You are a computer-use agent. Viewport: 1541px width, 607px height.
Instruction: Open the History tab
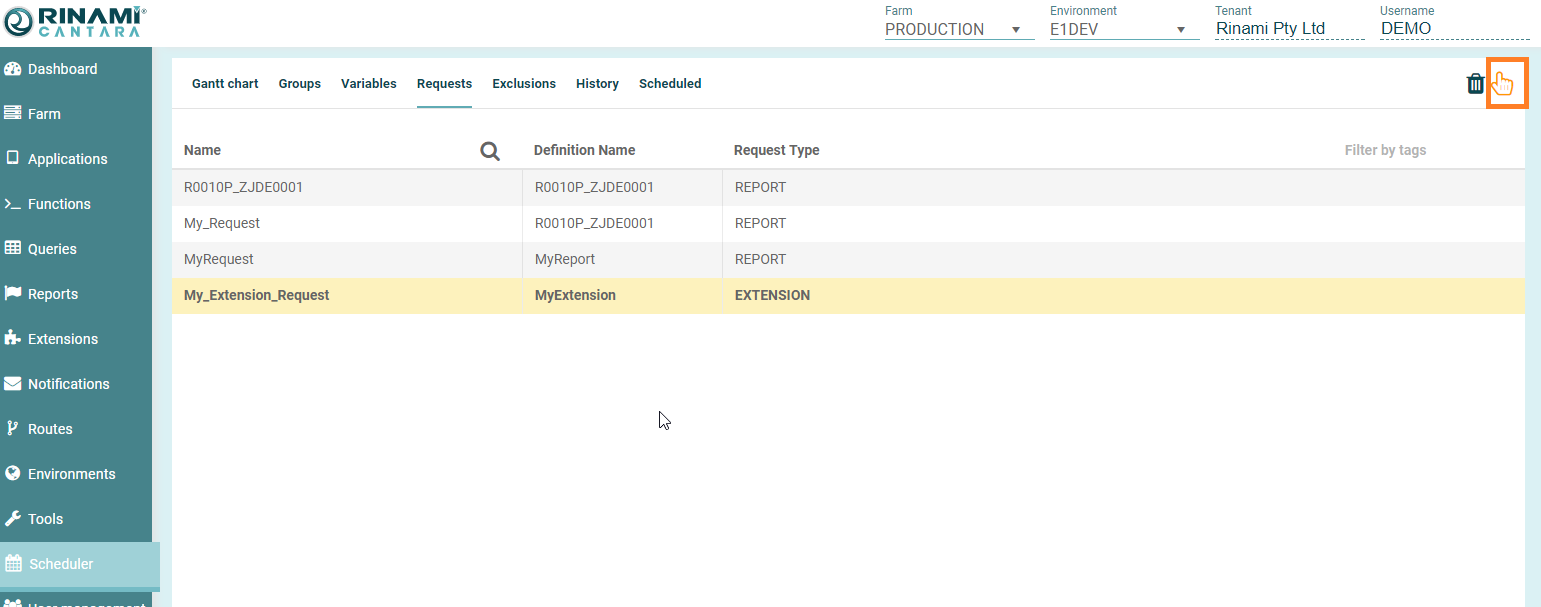coord(597,84)
